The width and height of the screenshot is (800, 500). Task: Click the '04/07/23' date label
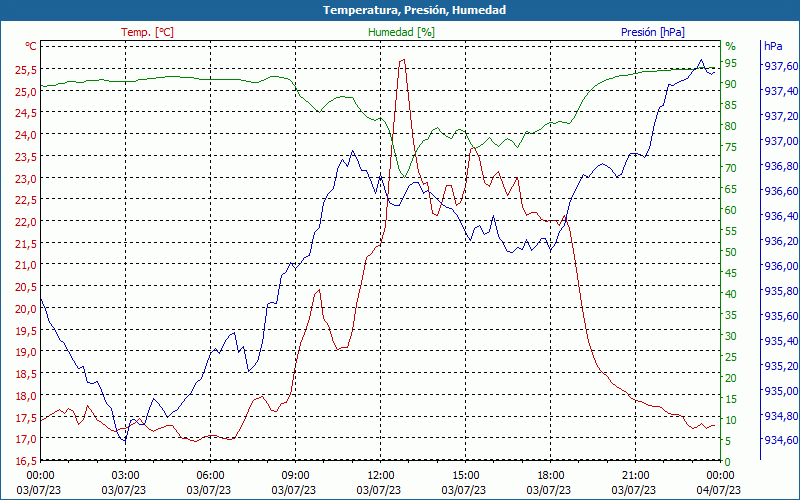click(x=718, y=490)
